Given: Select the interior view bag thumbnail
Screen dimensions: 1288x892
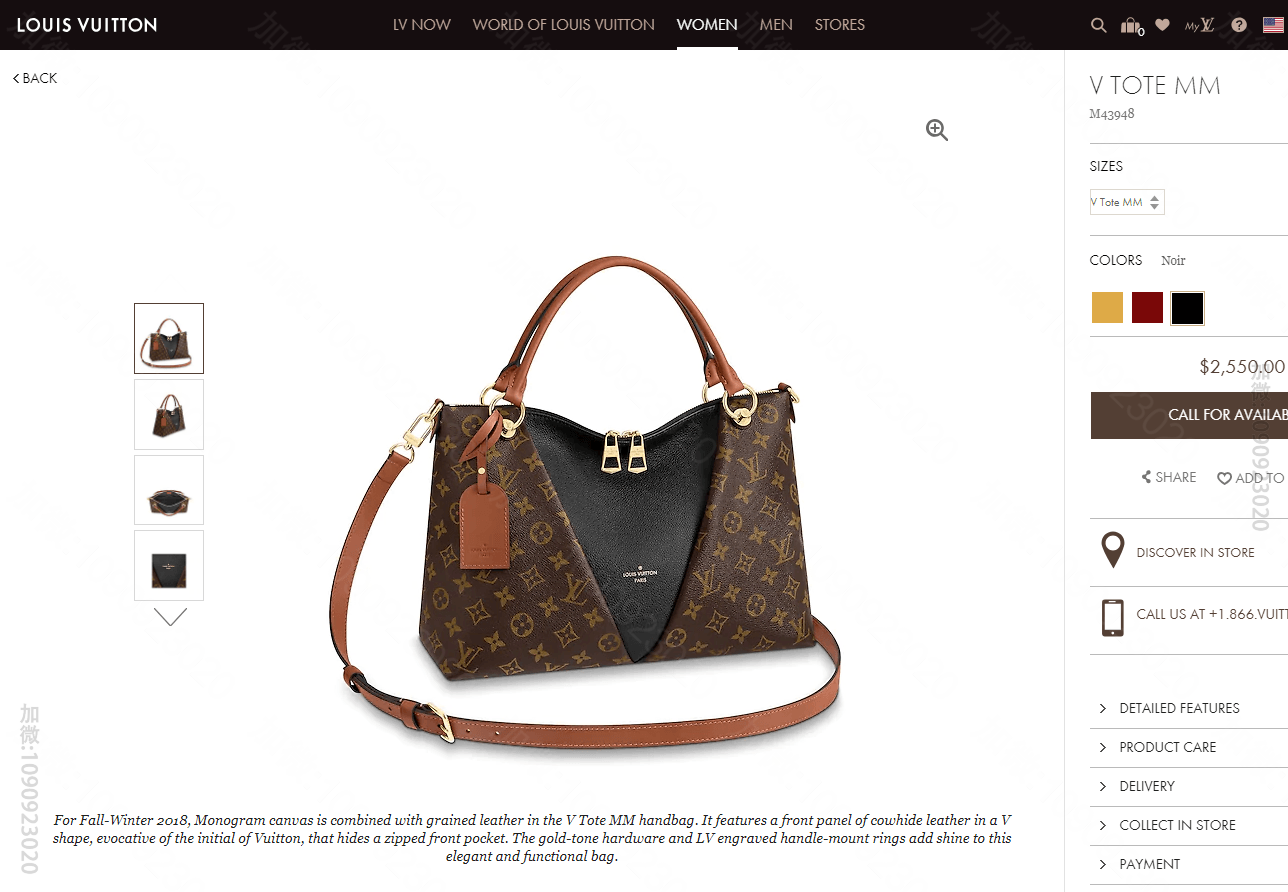Looking at the screenshot, I should pos(169,490).
